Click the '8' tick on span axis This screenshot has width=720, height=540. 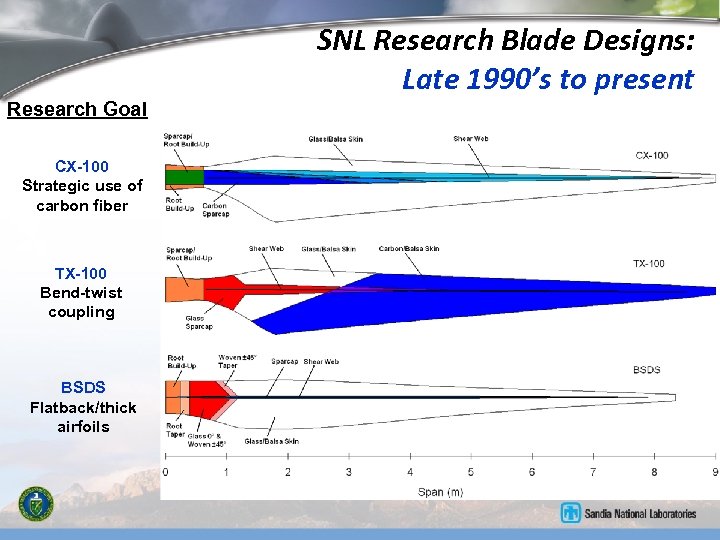[654, 472]
